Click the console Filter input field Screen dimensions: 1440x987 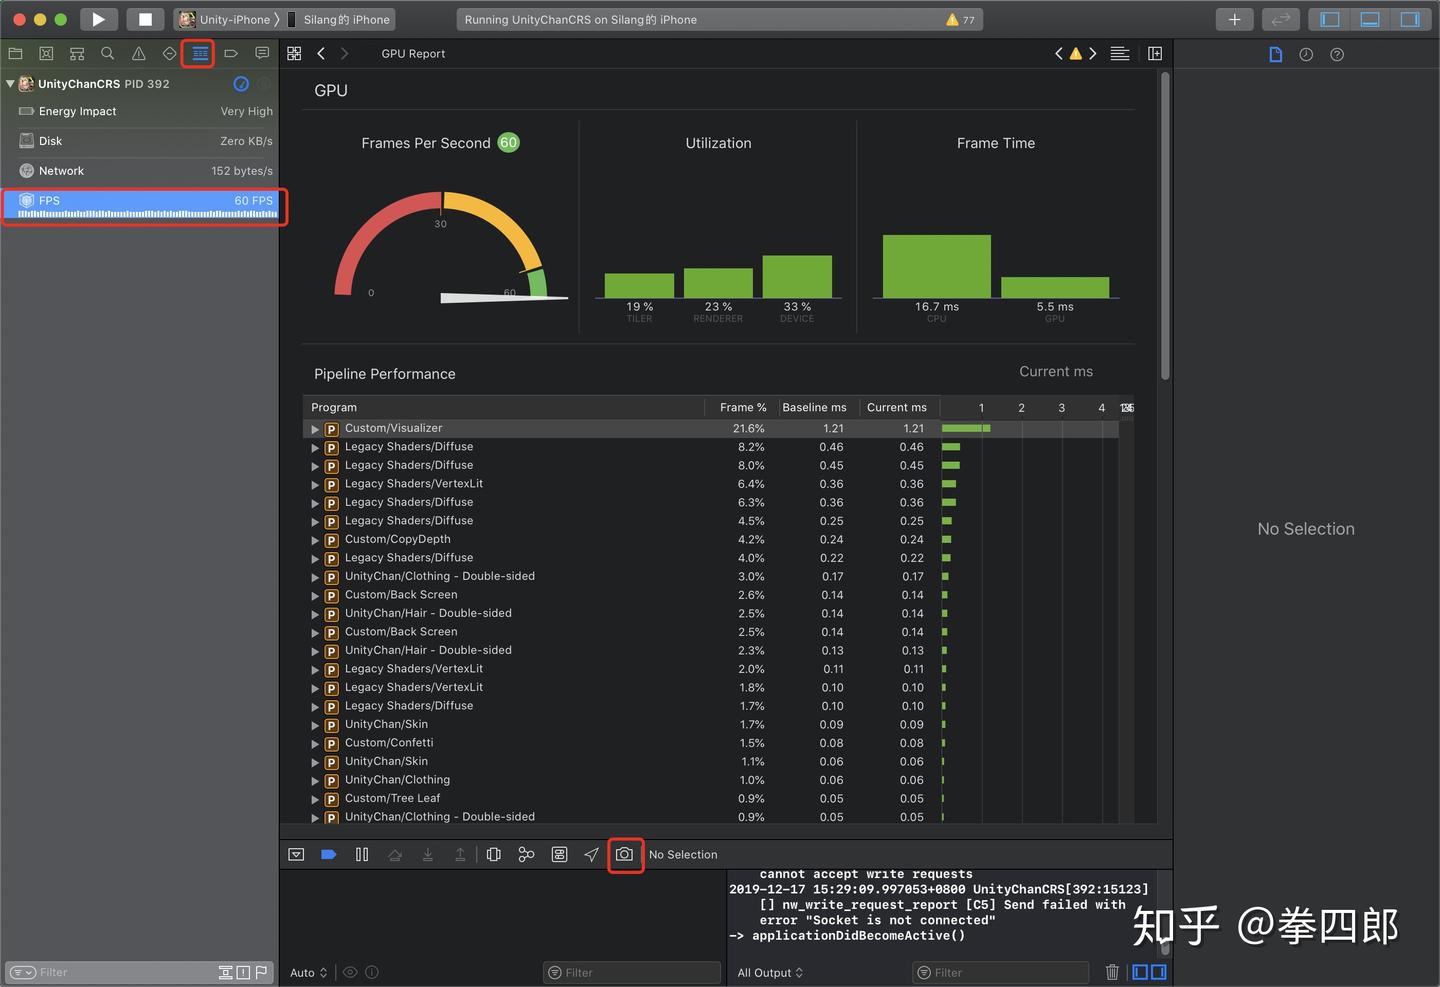1000,972
